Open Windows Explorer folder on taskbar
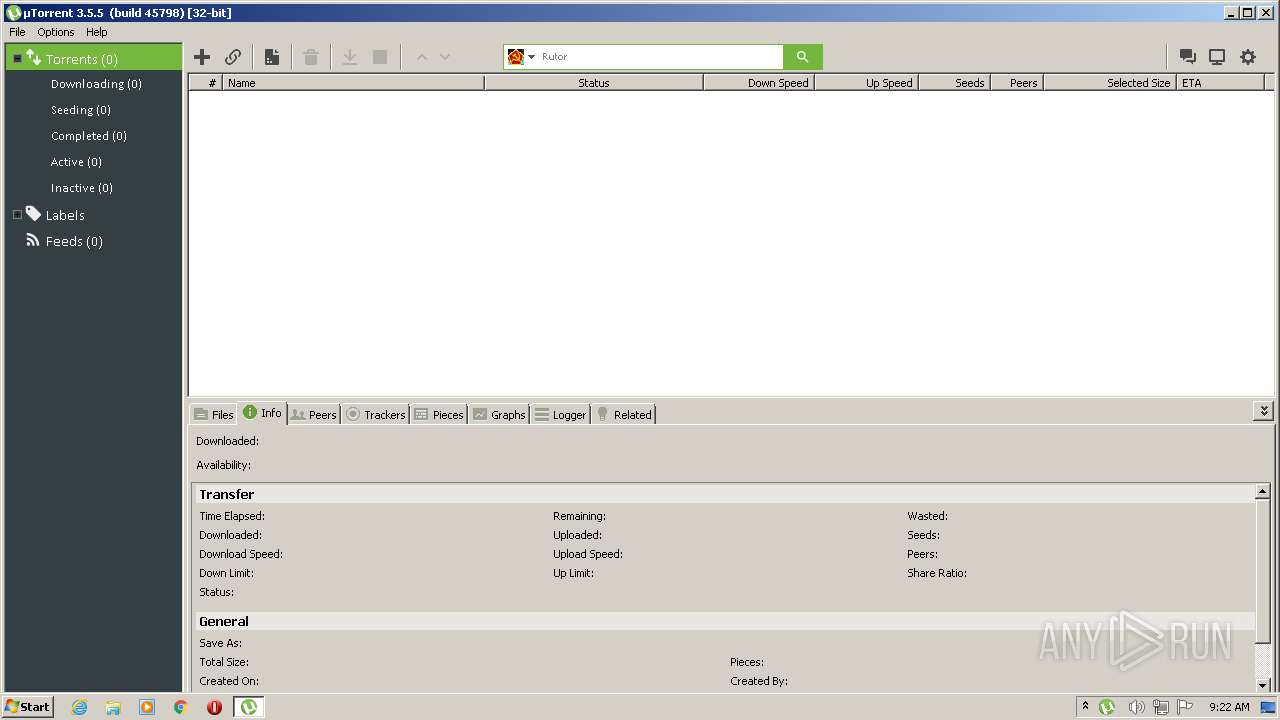The image size is (1280, 720). [113, 707]
